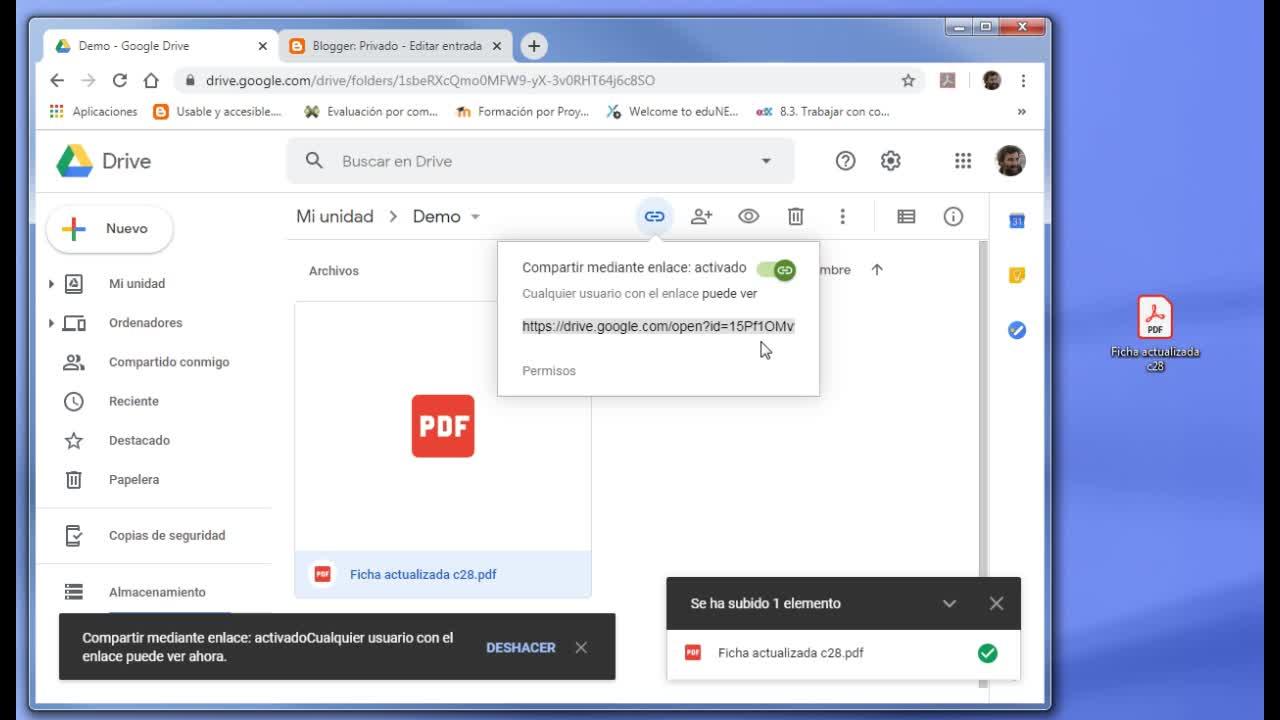The width and height of the screenshot is (1280, 720).
Task: Toggle link sharing switch off
Action: pos(776,270)
